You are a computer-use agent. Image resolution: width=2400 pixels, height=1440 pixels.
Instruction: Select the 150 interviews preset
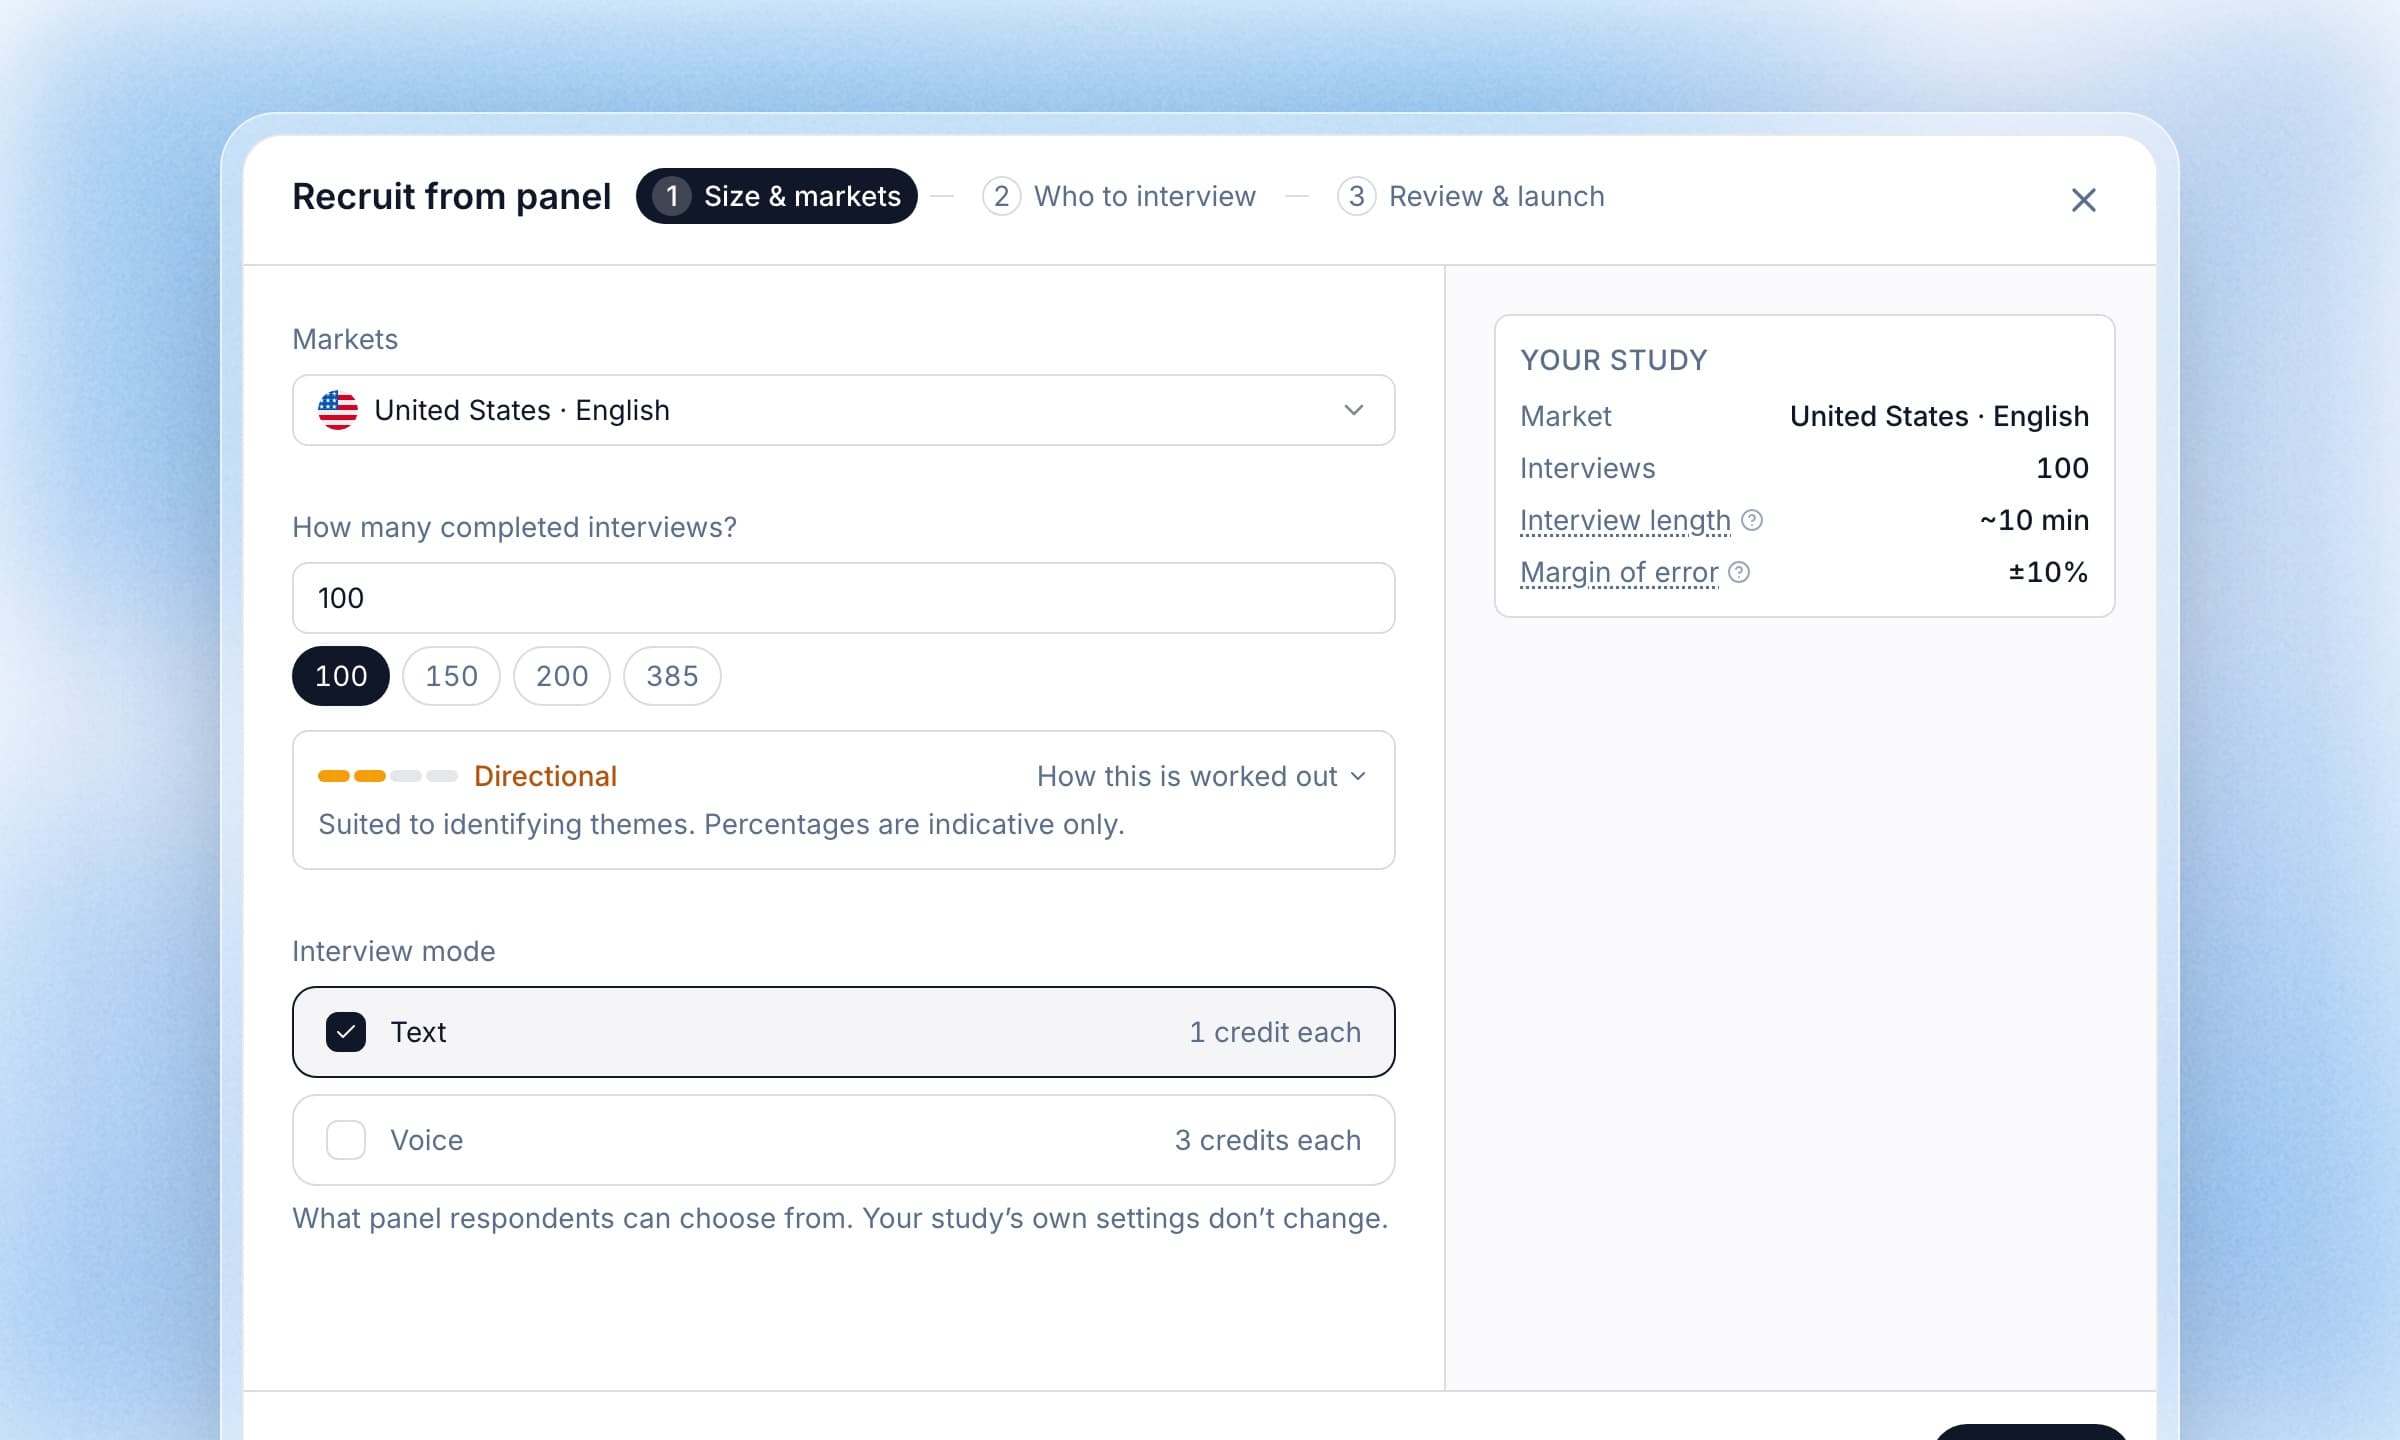451,676
